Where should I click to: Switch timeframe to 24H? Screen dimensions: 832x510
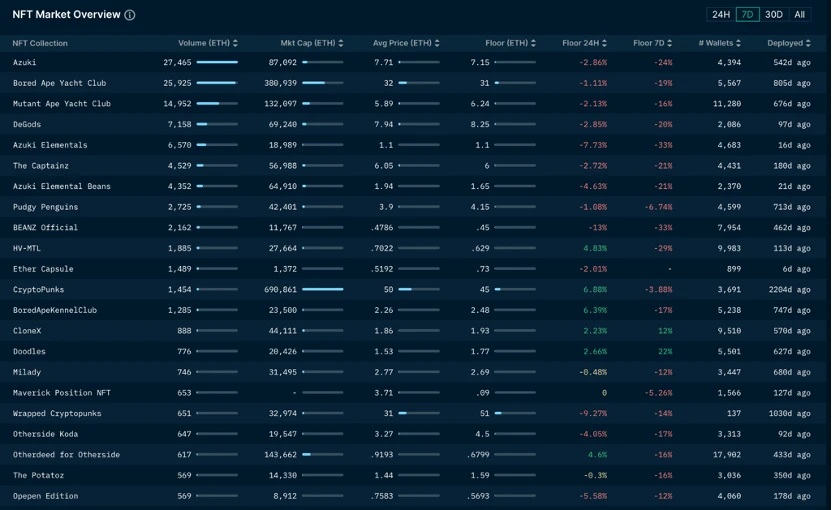click(x=720, y=15)
